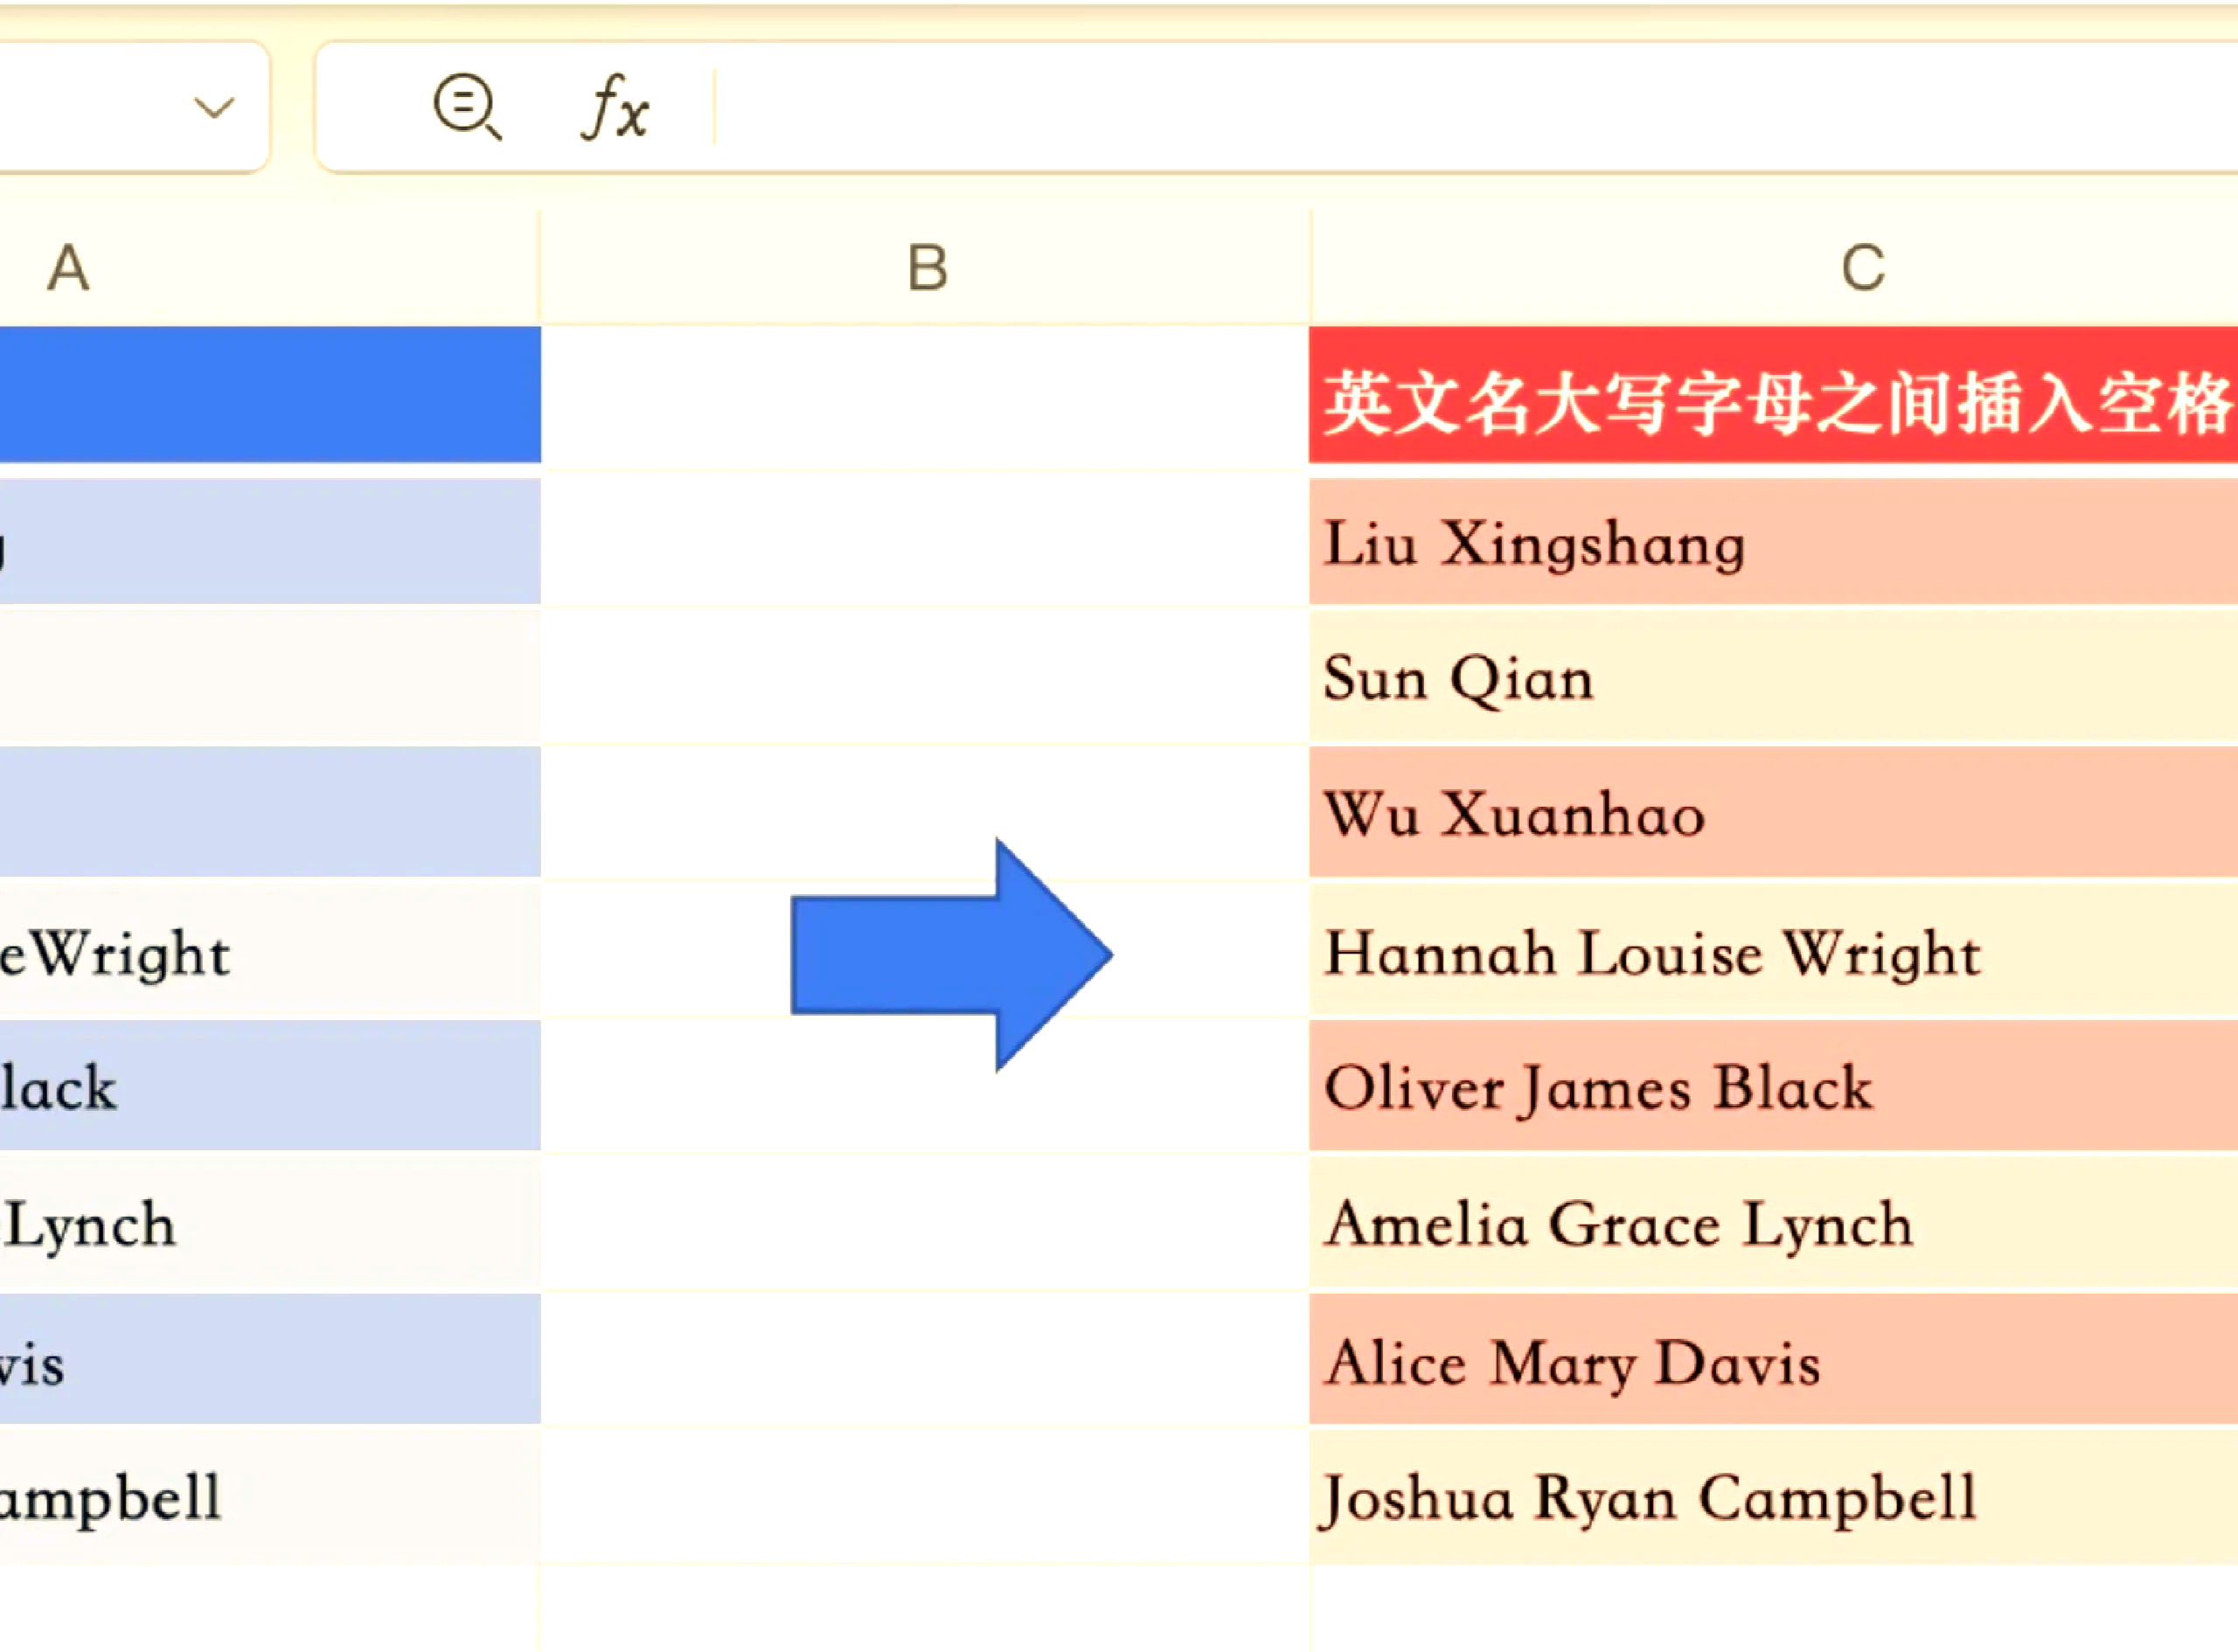
Task: Select the Joshua Ryan Campbell cell
Action: click(1772, 1498)
